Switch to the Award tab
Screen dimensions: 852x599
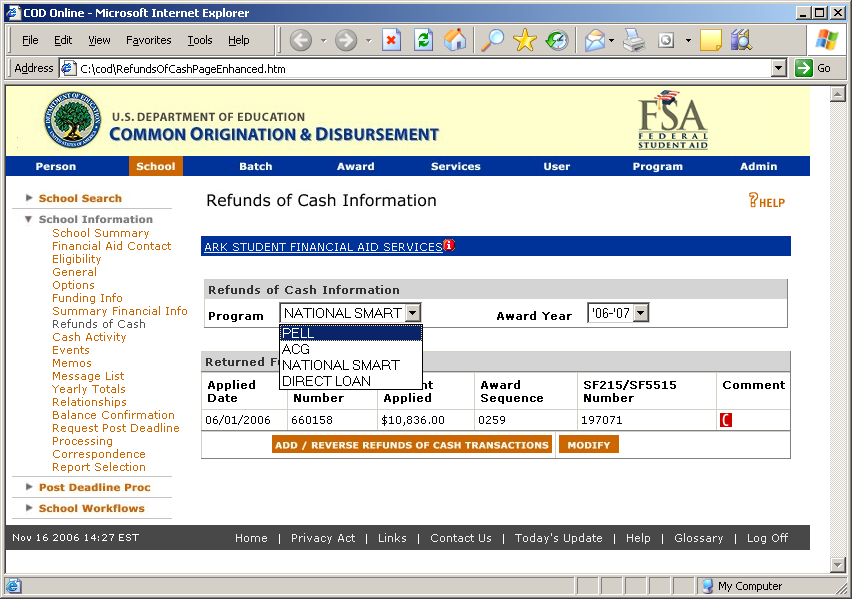[355, 166]
